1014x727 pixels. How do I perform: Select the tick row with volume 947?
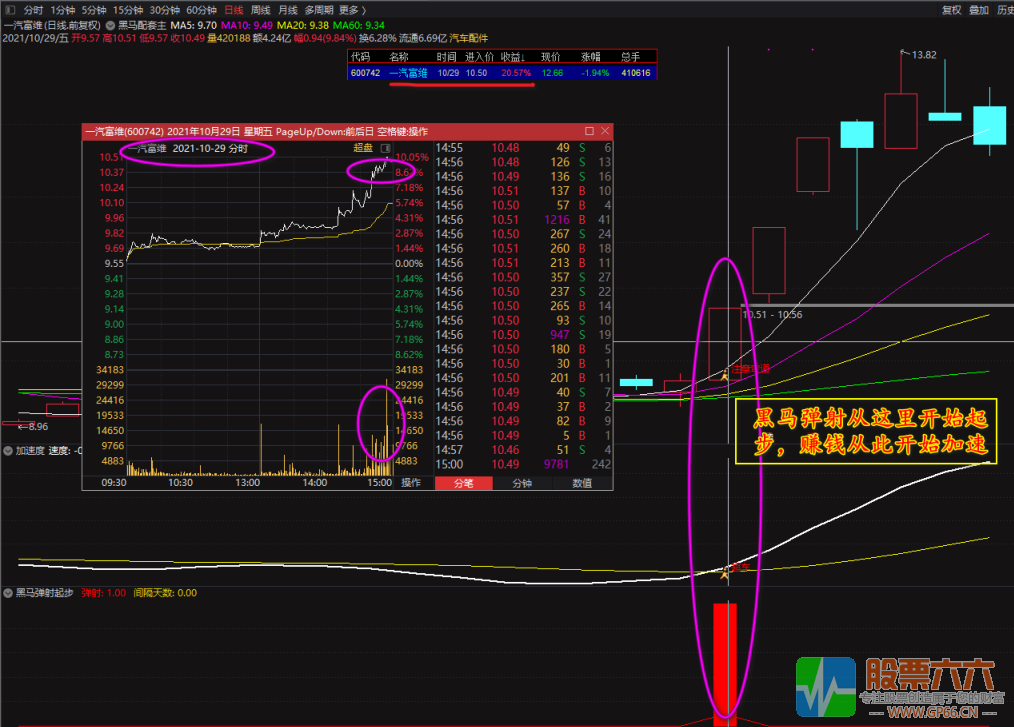(x=523, y=334)
